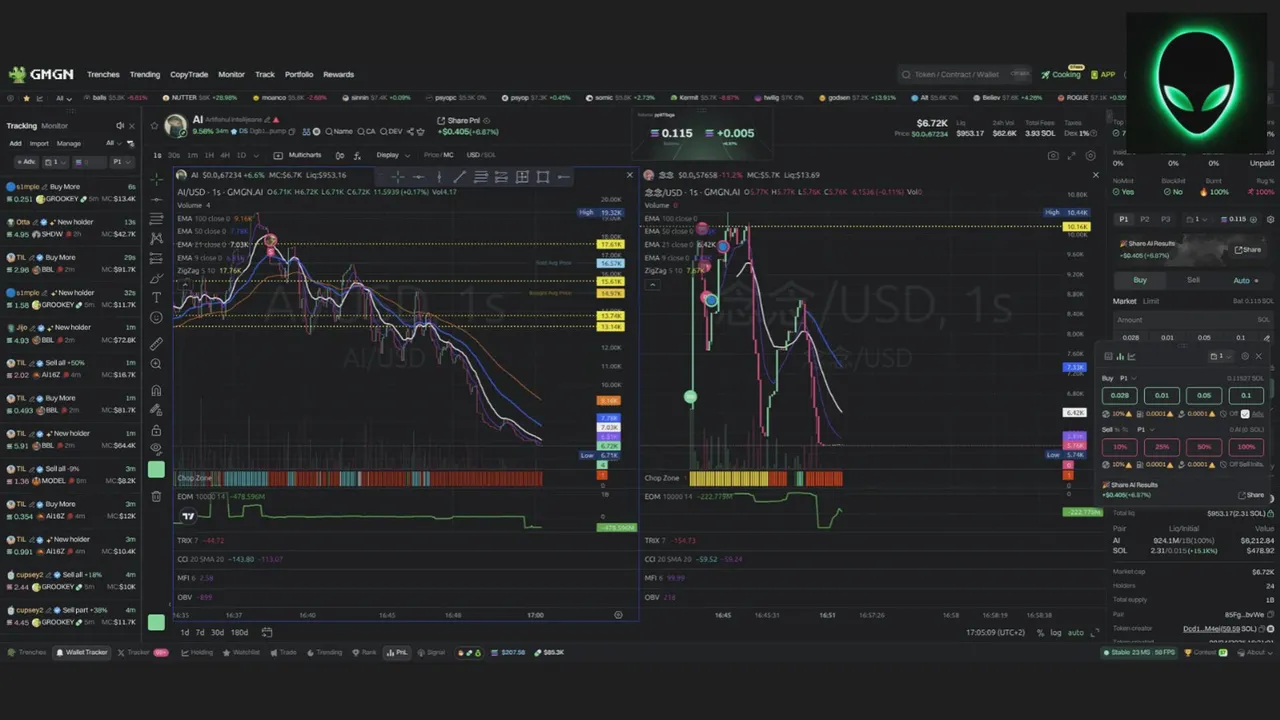Image resolution: width=1280 pixels, height=720 pixels.
Task: Switch to Monitor tab in tracking panel
Action: [54, 126]
